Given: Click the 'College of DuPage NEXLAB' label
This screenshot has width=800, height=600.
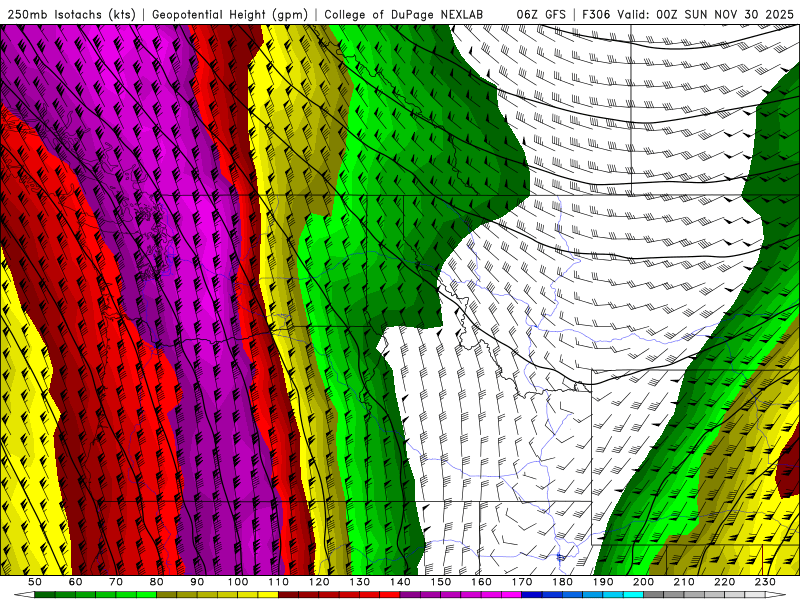Looking at the screenshot, I should point(404,15).
